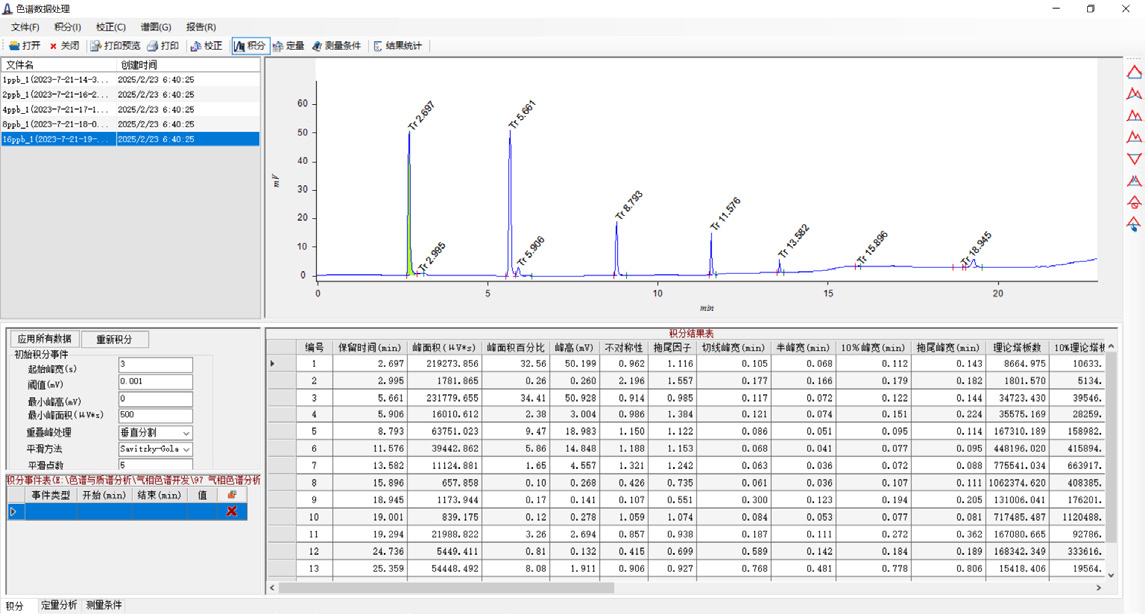Select the inverted red triangle negative-peak tool
1145x614 pixels.
(x=1134, y=158)
